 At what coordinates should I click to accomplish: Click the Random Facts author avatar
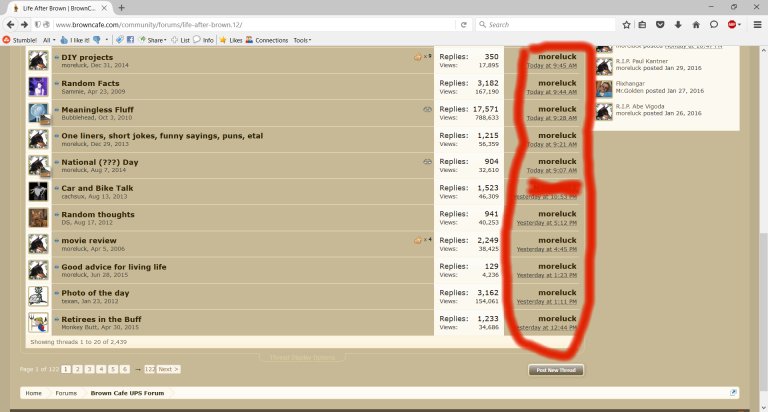click(38, 87)
